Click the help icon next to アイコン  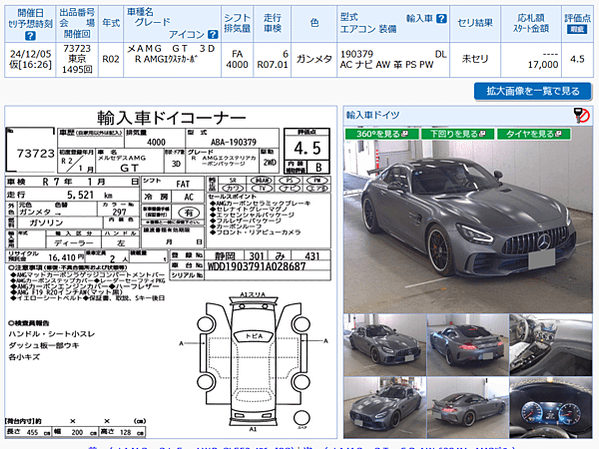(213, 34)
